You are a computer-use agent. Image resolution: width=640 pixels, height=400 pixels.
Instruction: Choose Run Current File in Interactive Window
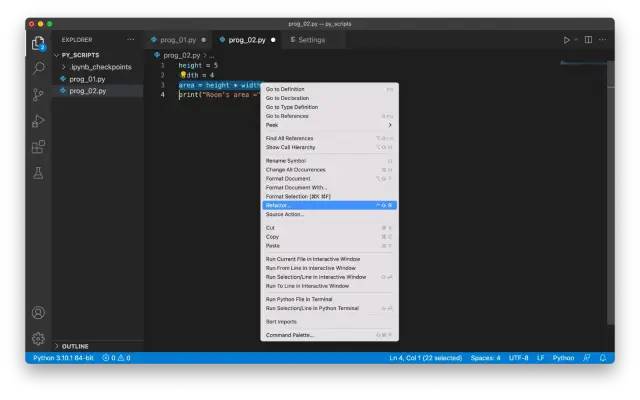coord(329,259)
